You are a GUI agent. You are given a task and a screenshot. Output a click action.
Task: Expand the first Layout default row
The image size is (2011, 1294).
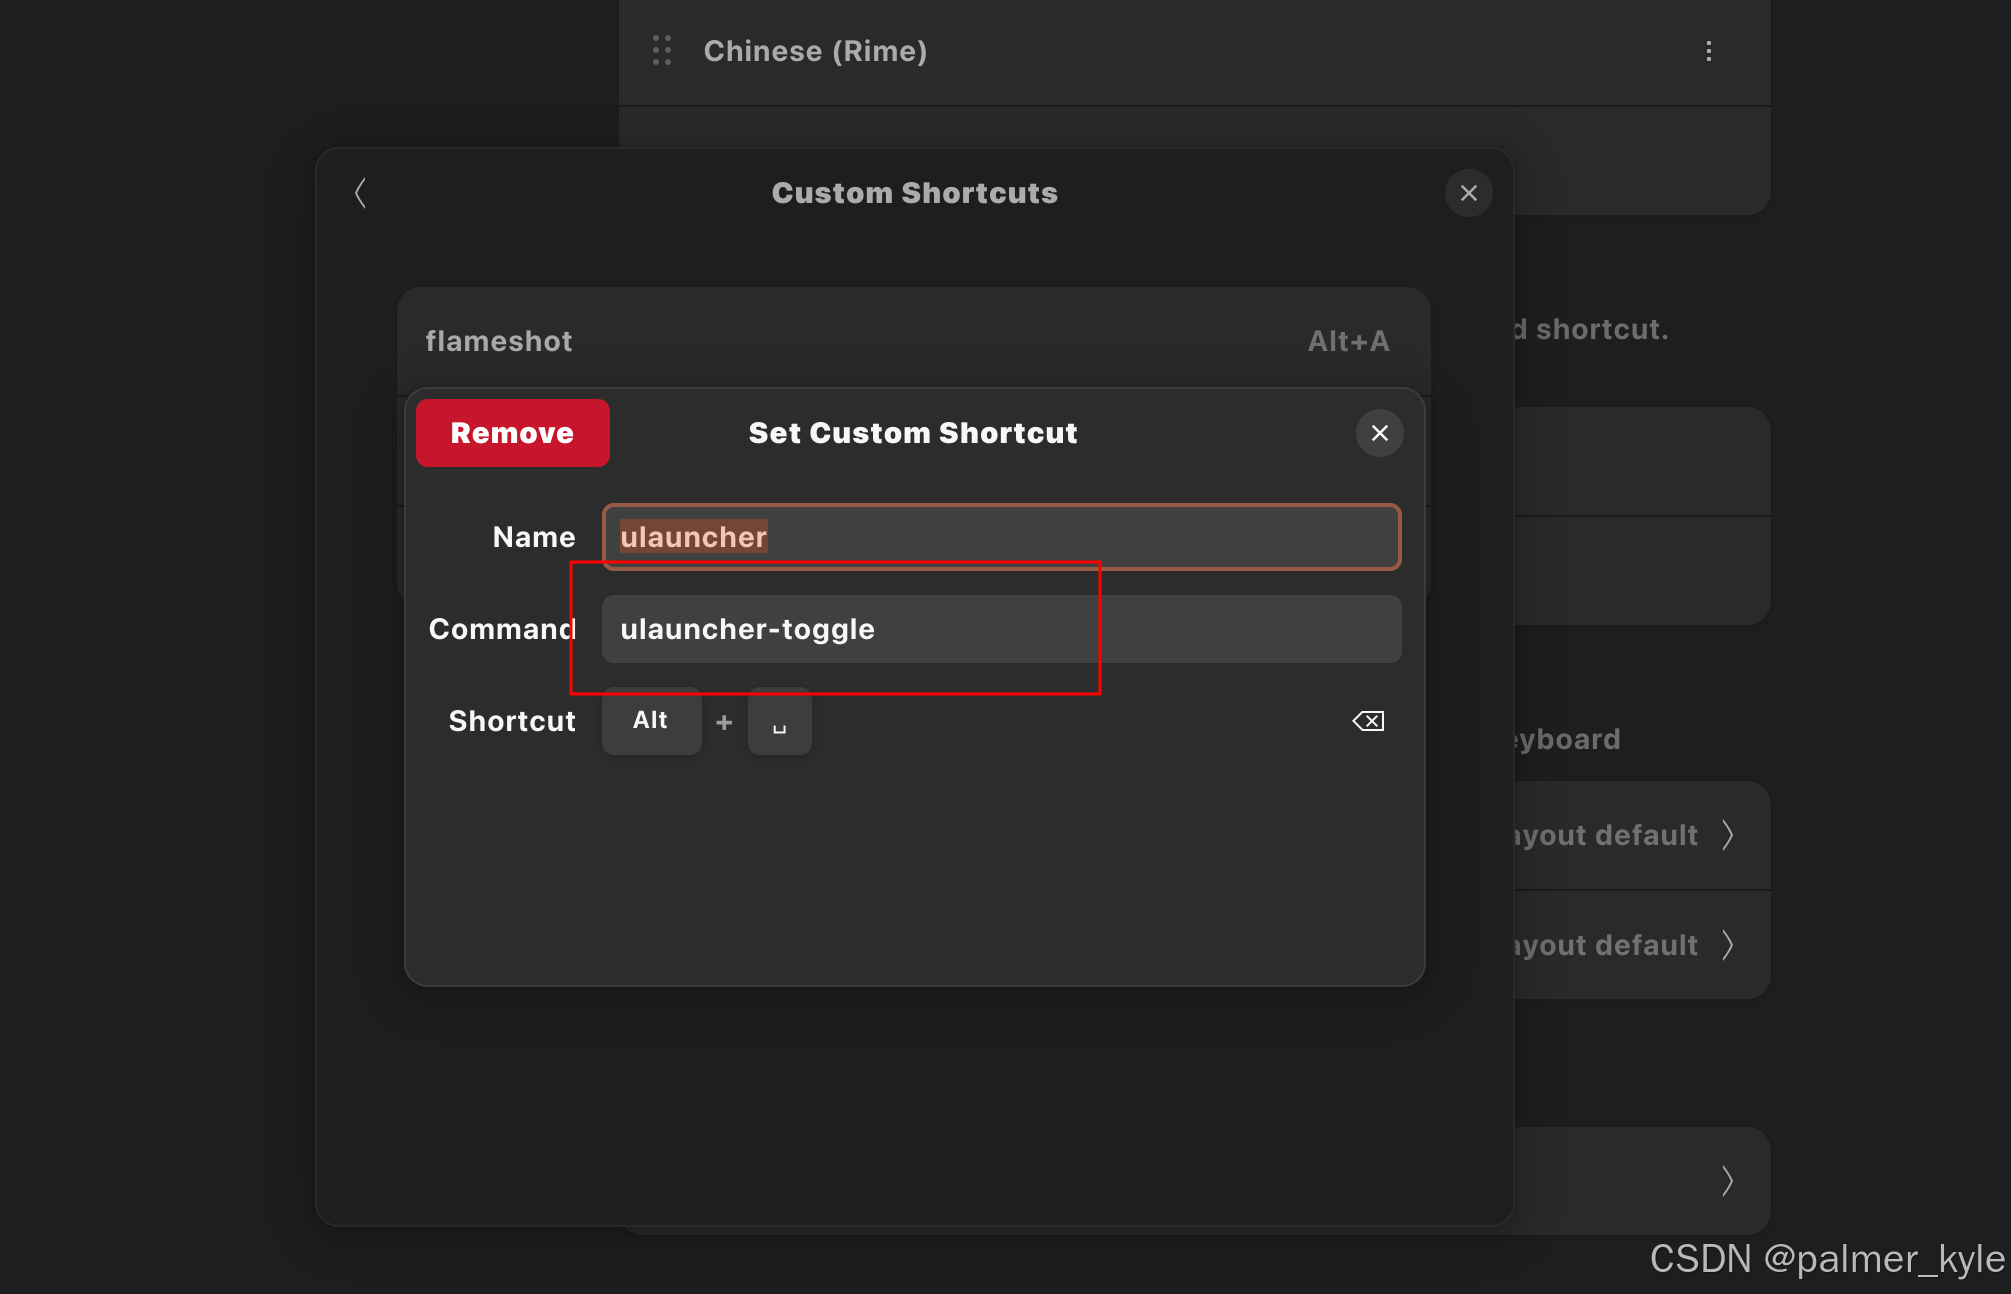1727,835
